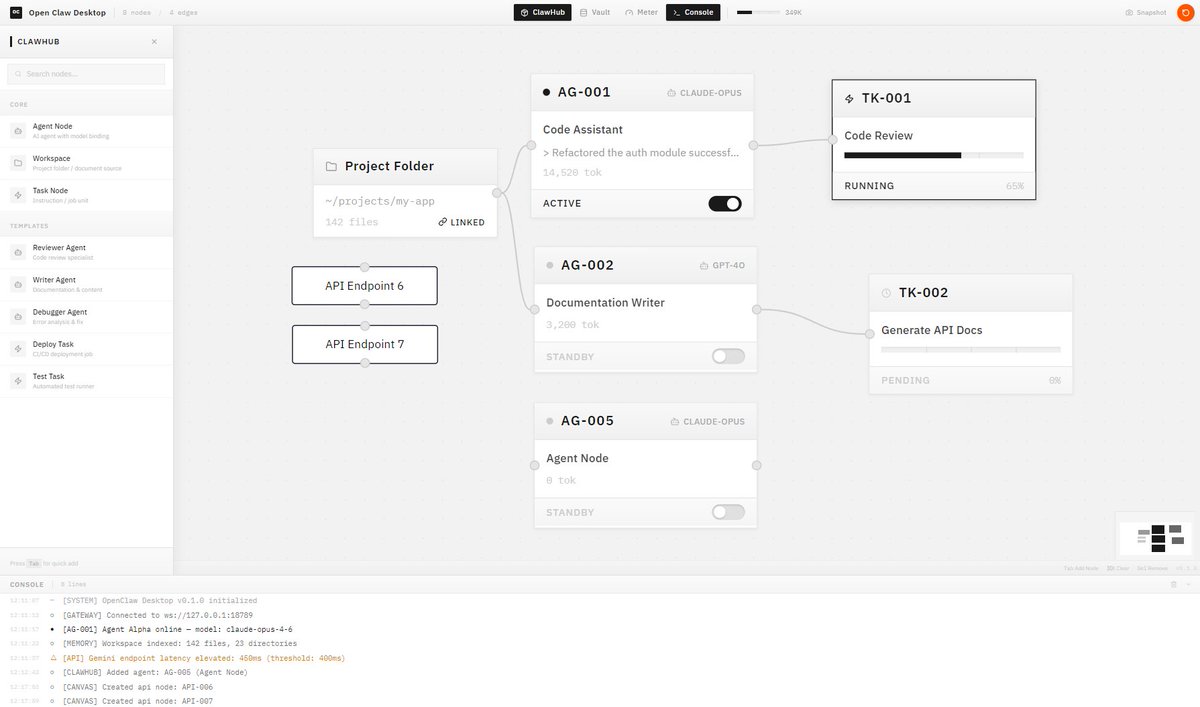1200x707 pixels.
Task: Click the AG-005 right output port
Action: pyautogui.click(x=756, y=465)
